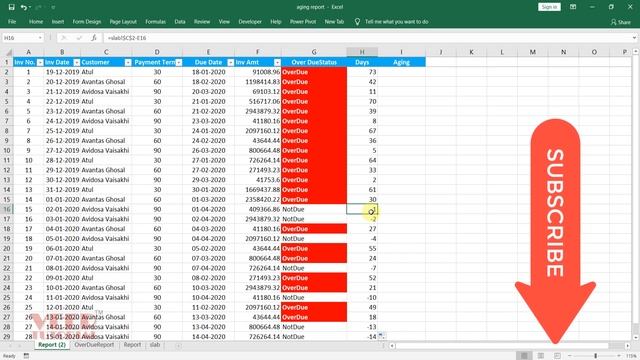Click Tell me what you want to do box
The image size is (640, 360).
click(x=396, y=22)
